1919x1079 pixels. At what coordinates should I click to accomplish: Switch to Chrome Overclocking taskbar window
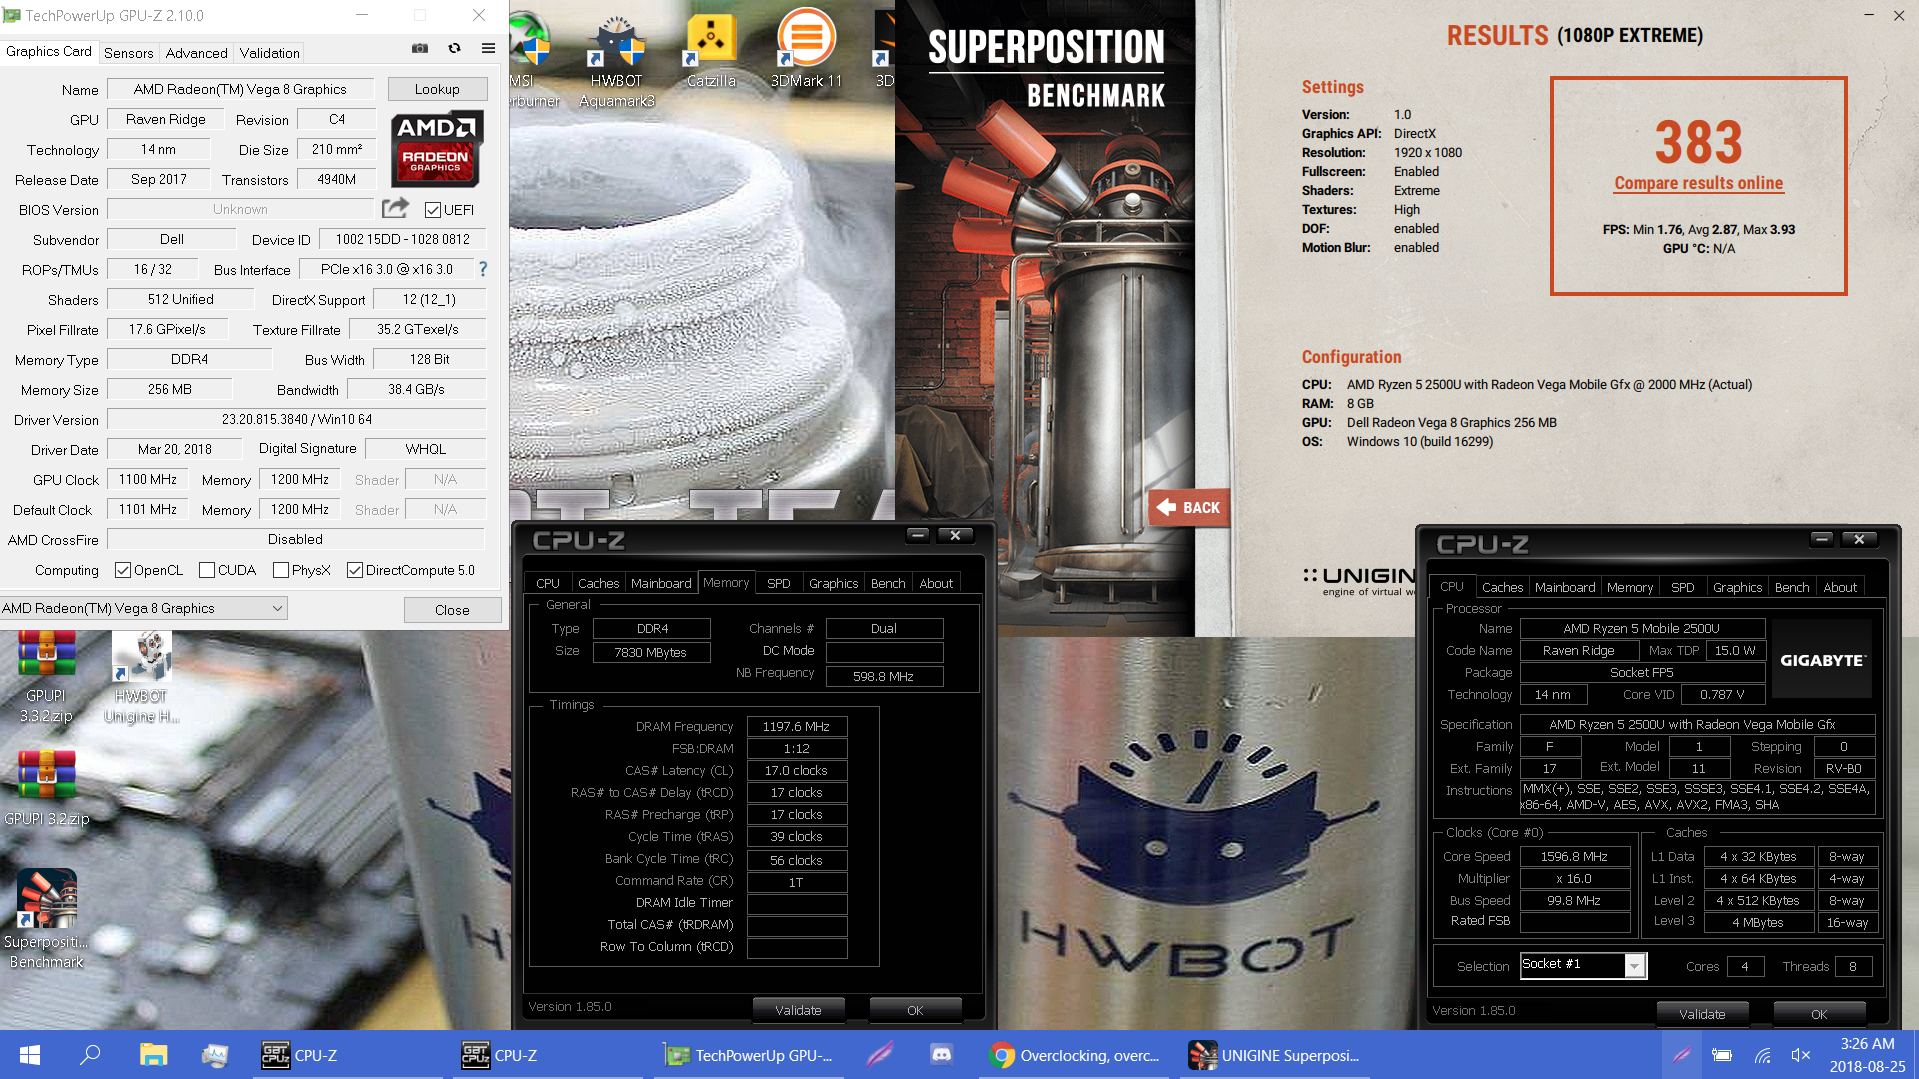[x=1074, y=1055]
